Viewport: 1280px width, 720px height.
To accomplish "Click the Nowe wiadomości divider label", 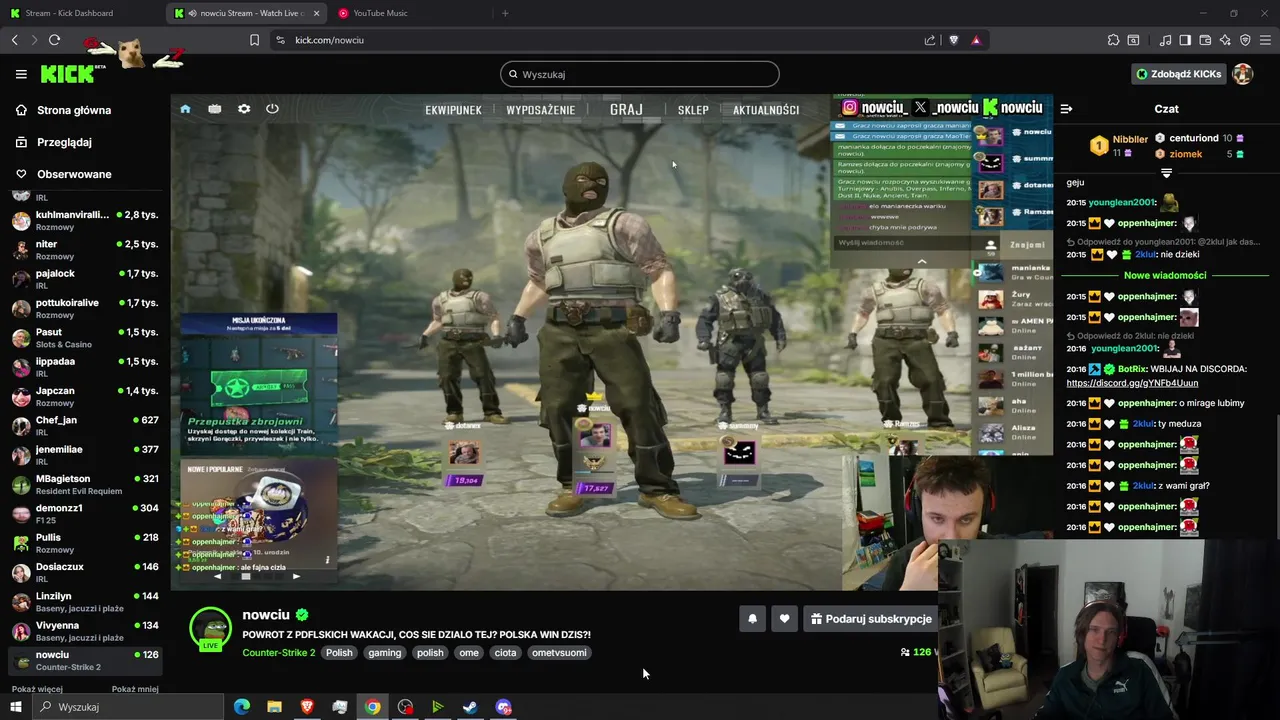I will pyautogui.click(x=1165, y=275).
